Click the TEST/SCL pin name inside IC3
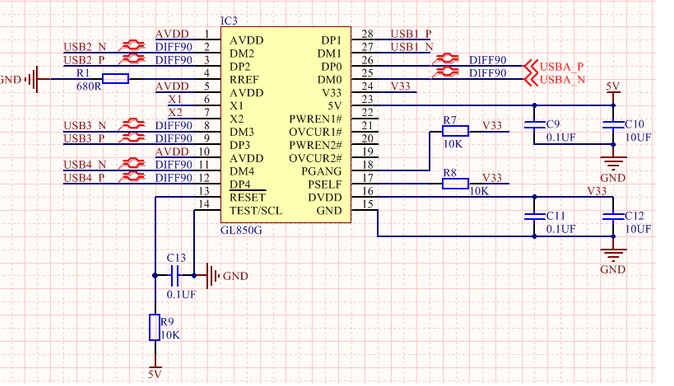Screen dimensions: 674x386 click(x=256, y=211)
